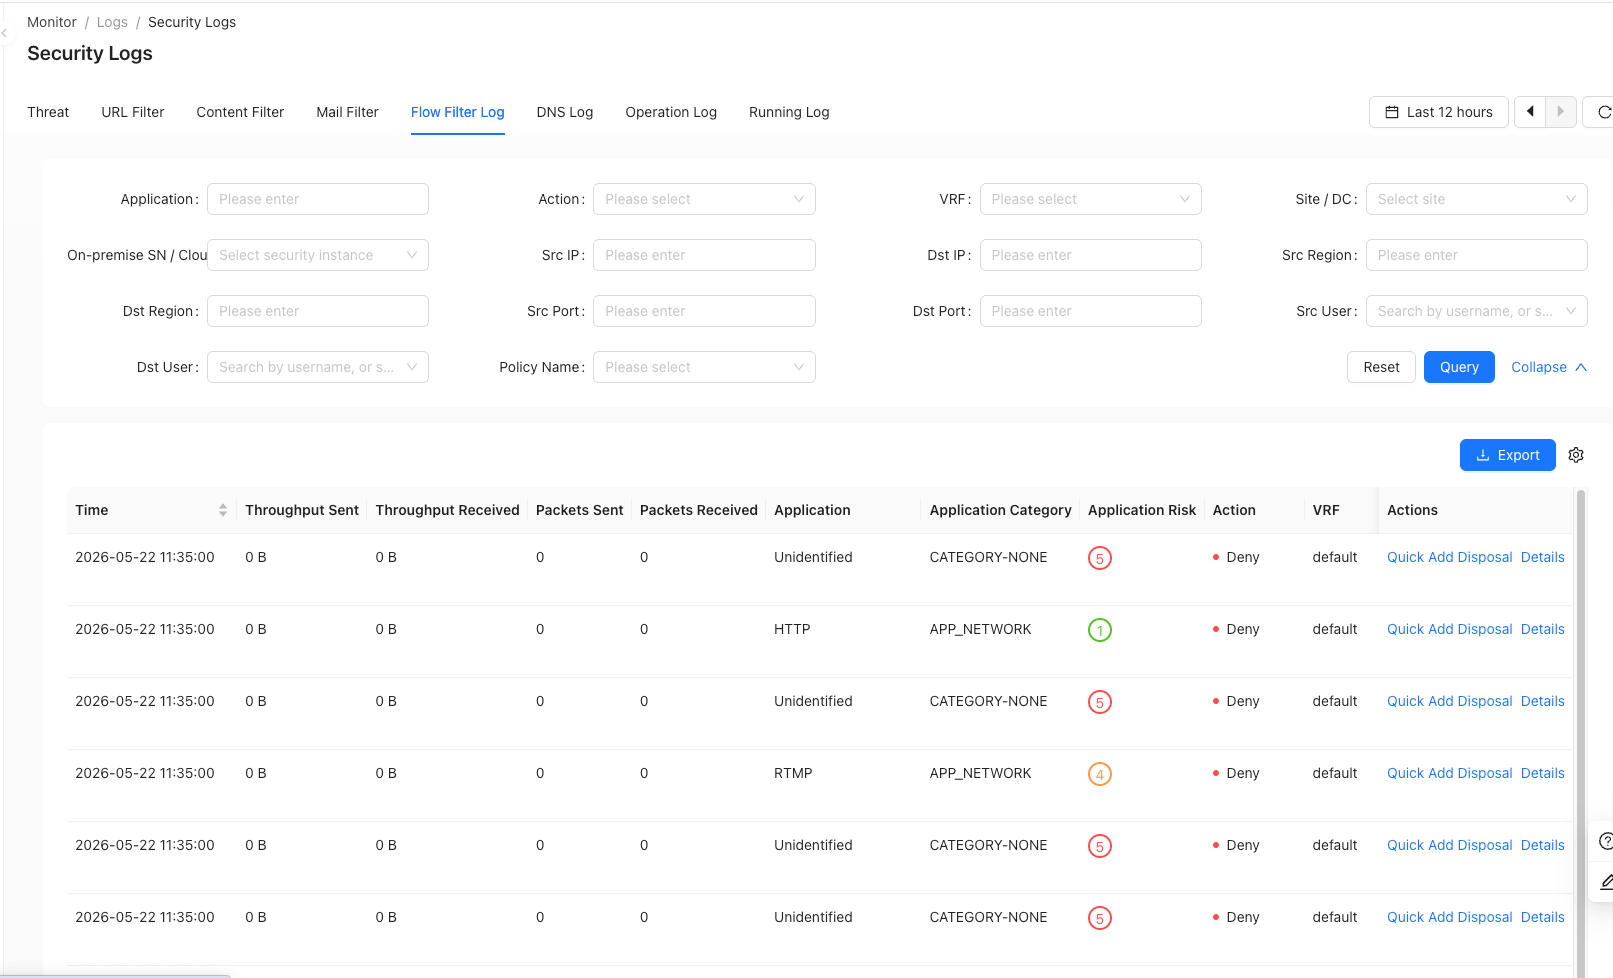
Task: Click the Query button
Action: 1459,367
